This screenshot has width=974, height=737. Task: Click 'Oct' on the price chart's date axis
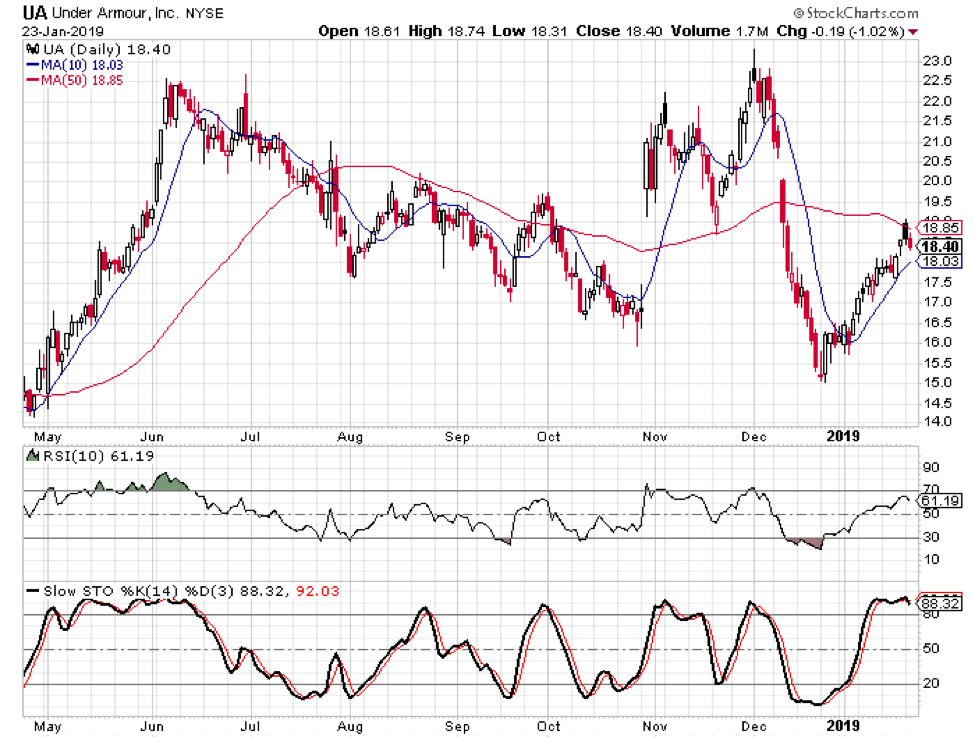548,437
